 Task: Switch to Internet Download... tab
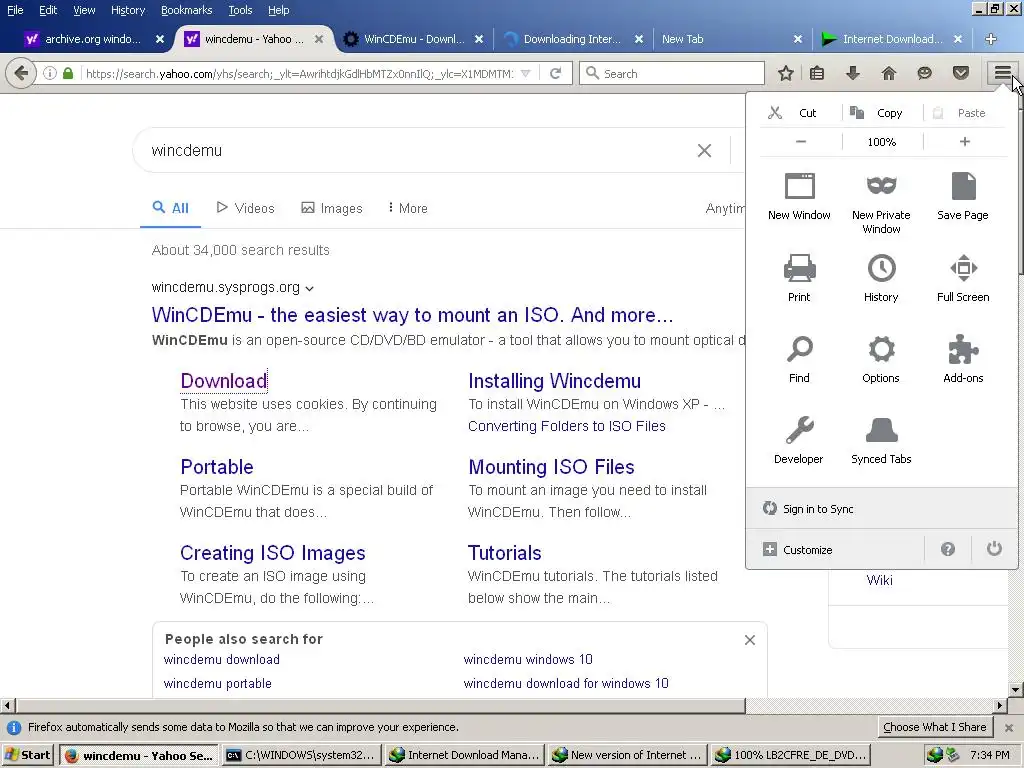pos(891,39)
